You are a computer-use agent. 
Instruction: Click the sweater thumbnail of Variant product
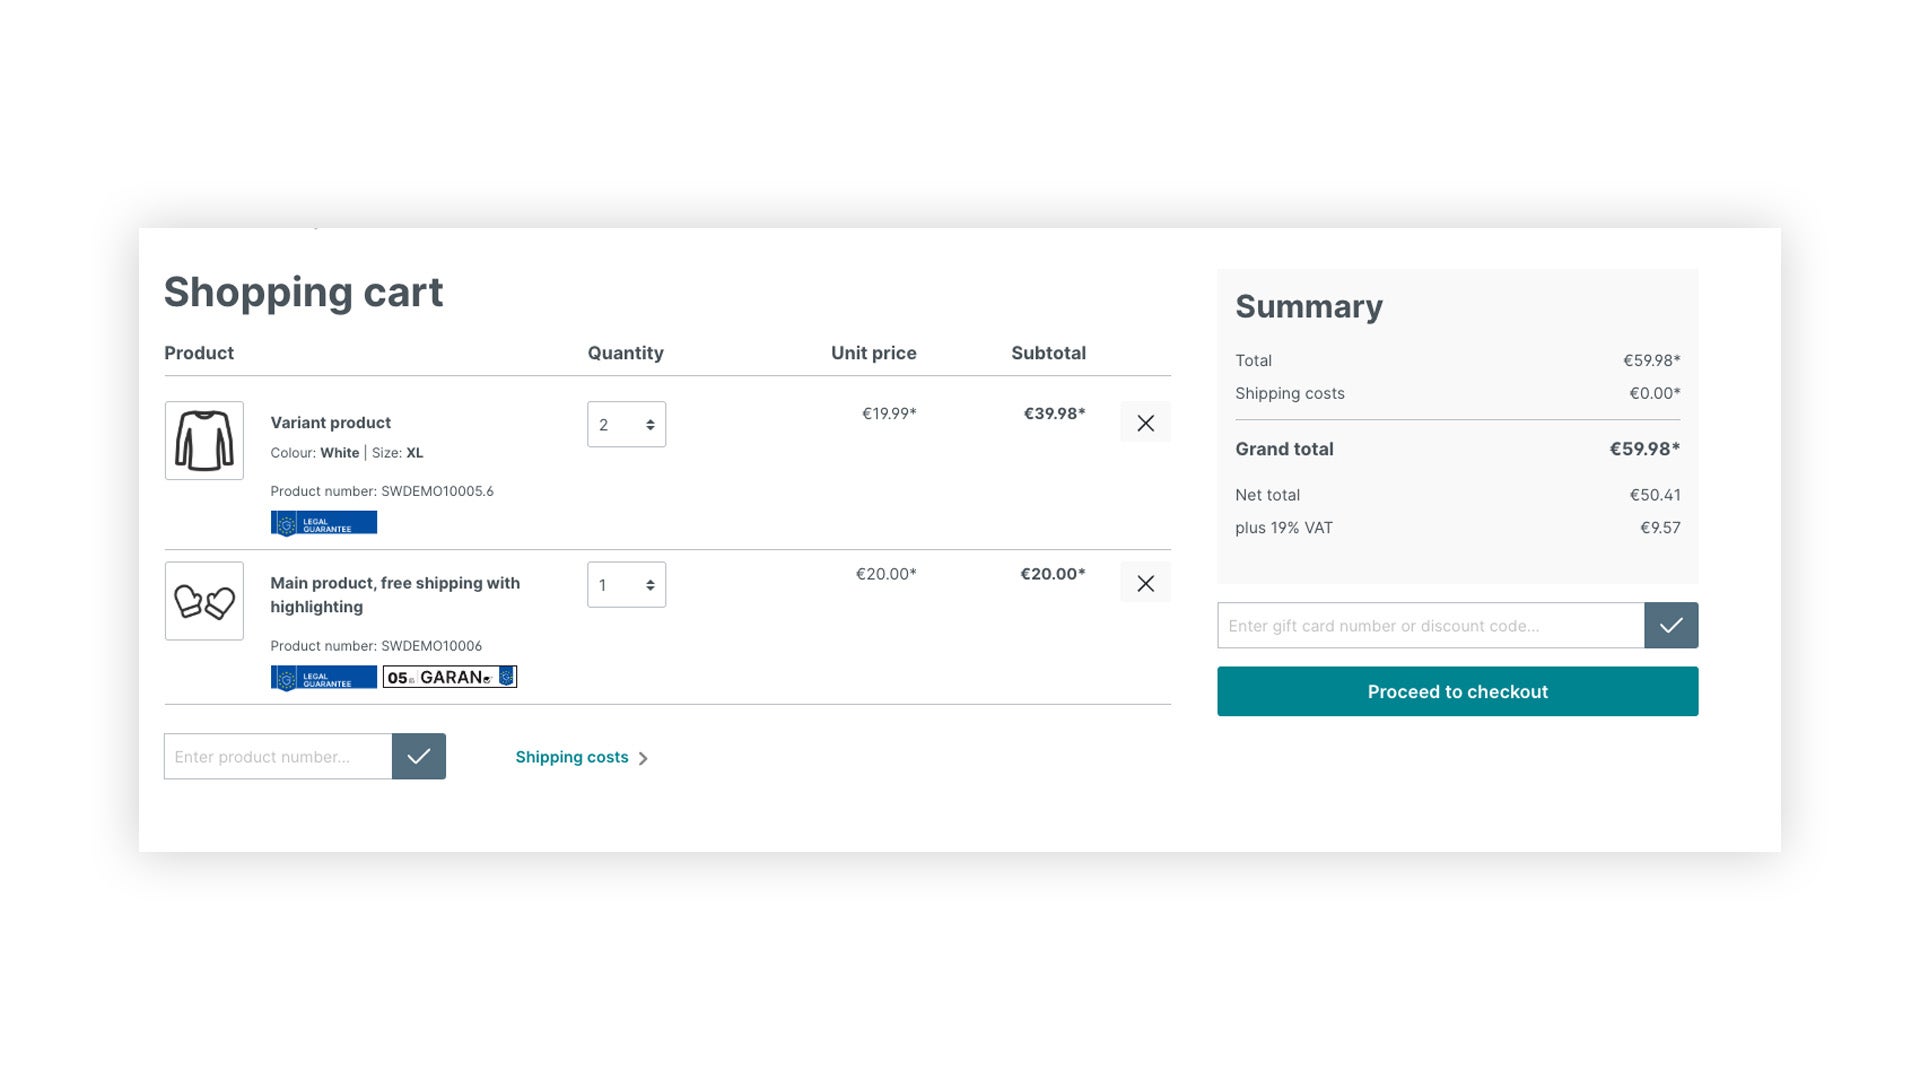click(204, 440)
